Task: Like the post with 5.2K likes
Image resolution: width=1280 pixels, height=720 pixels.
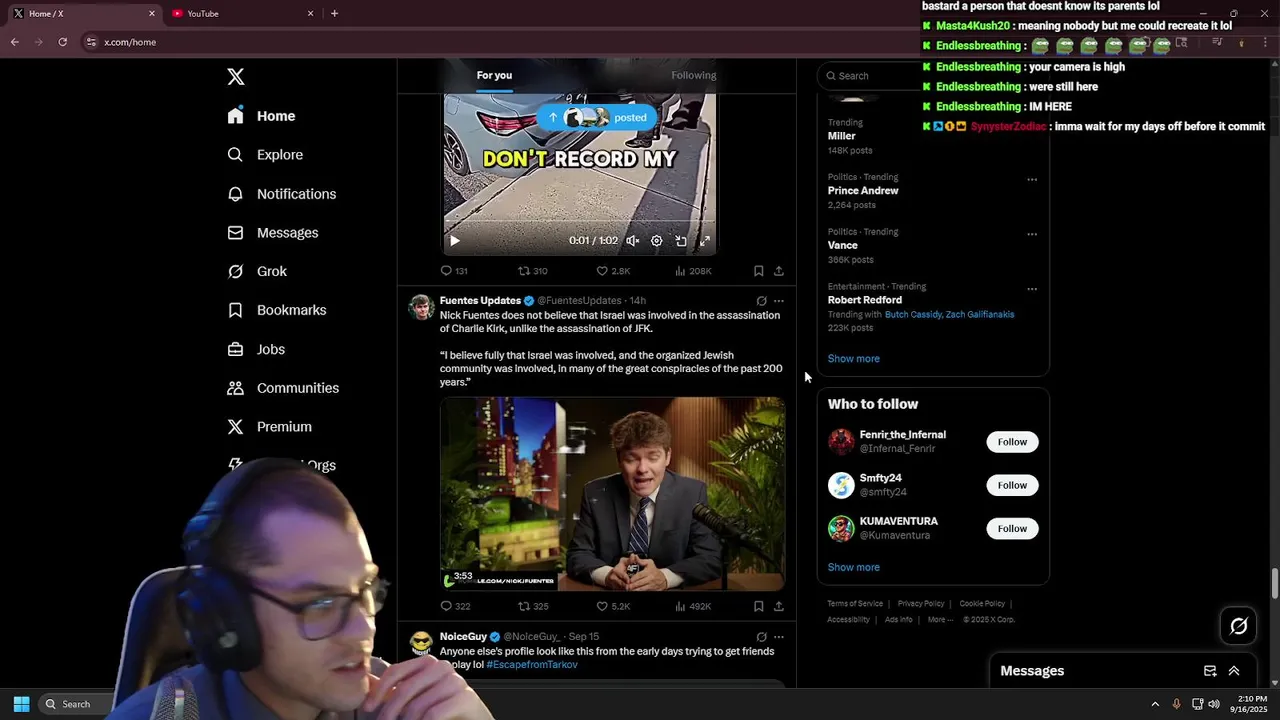Action: tap(613, 606)
